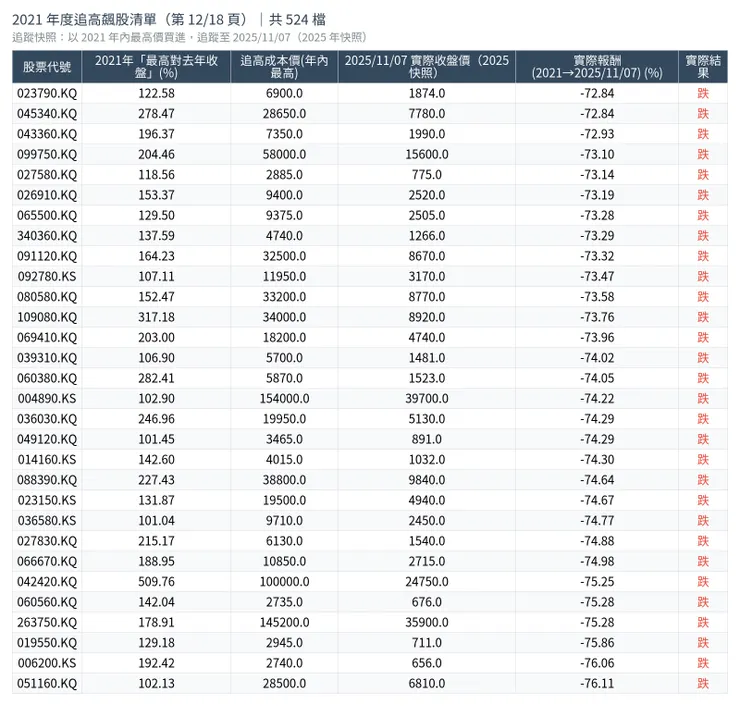Click the 2025/11/07 實際收盤價 column header
The image size is (740, 706).
(427, 67)
